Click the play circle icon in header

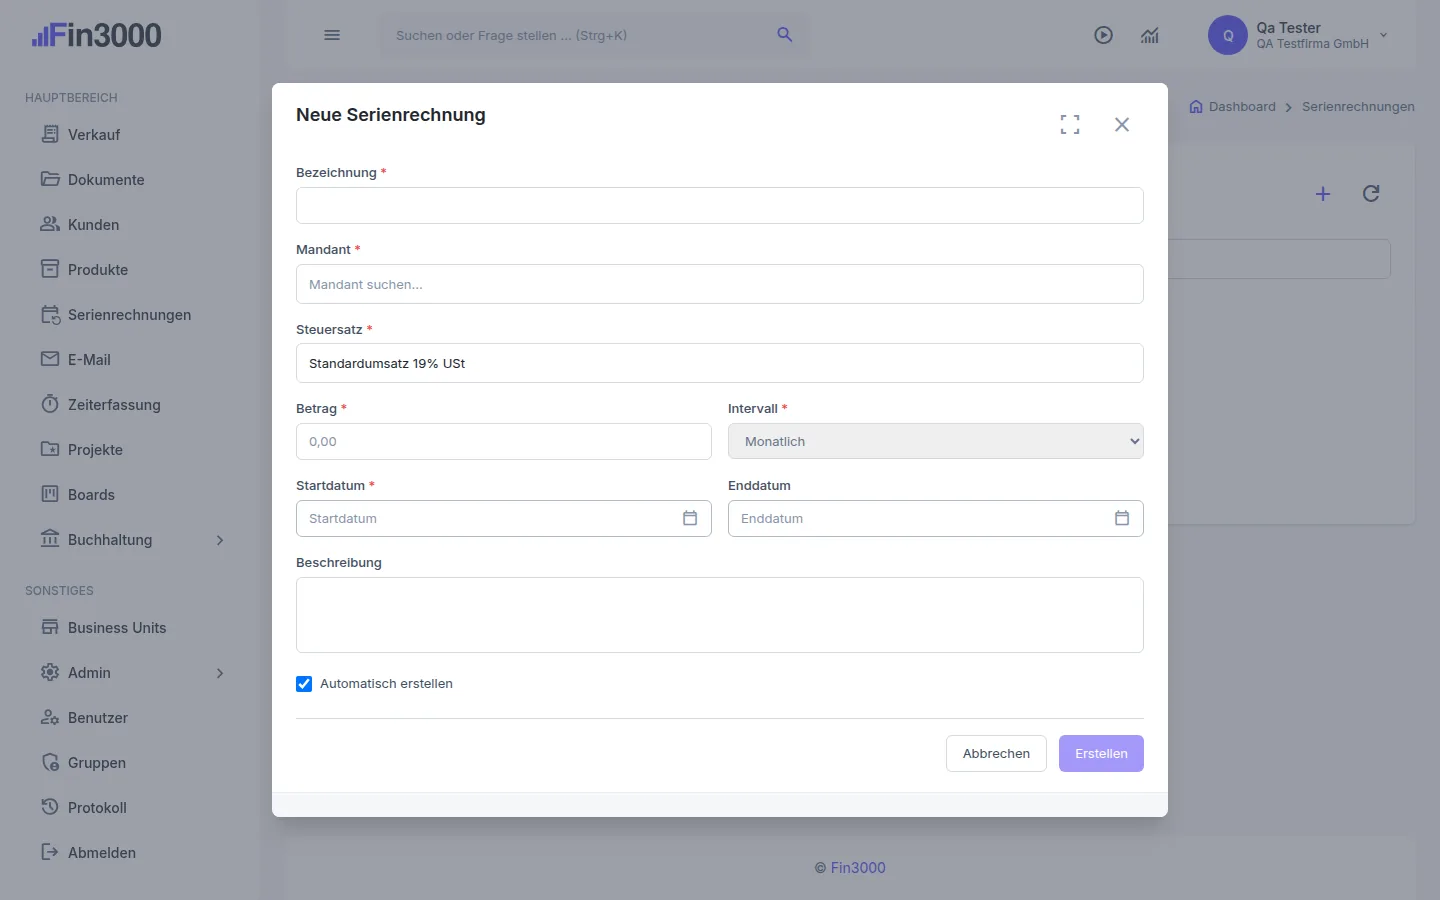tap(1104, 35)
